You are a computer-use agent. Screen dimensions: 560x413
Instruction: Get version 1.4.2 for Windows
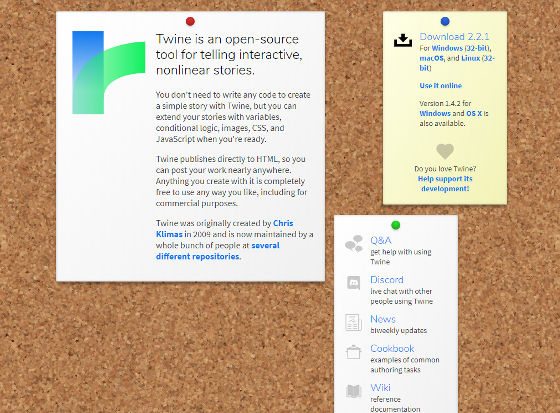pyautogui.click(x=435, y=113)
